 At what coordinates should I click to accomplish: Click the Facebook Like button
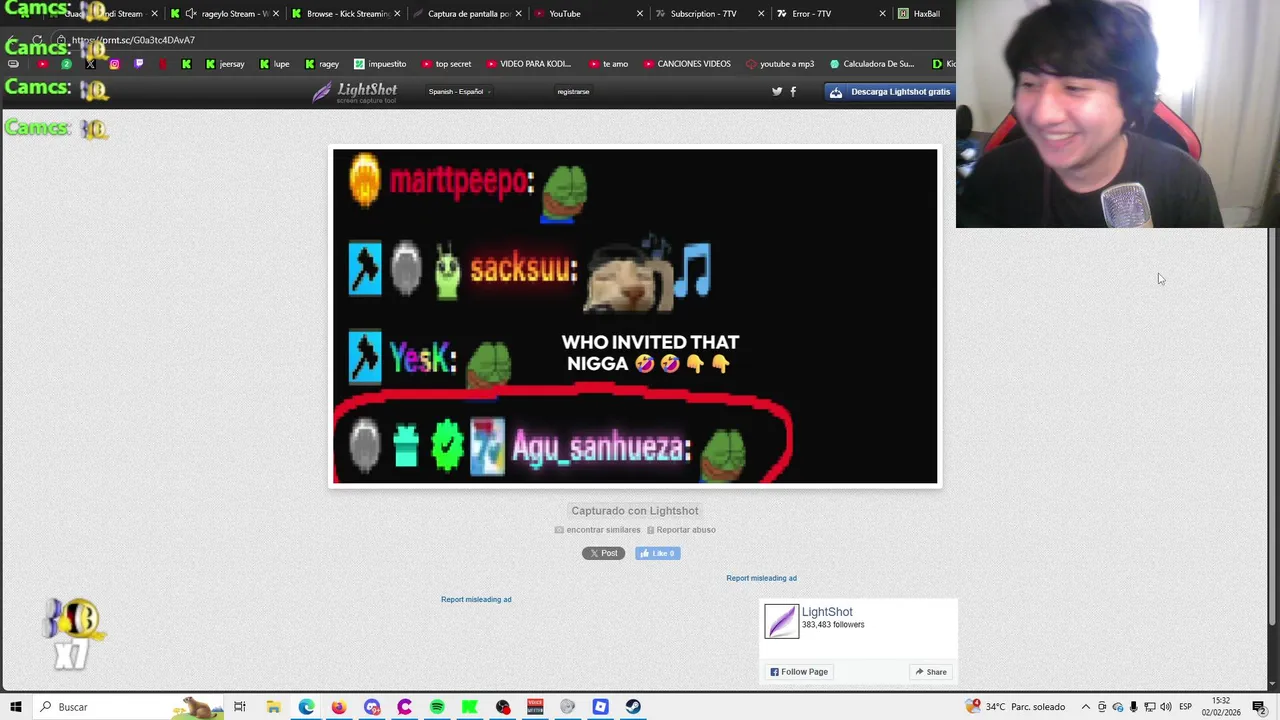(658, 553)
